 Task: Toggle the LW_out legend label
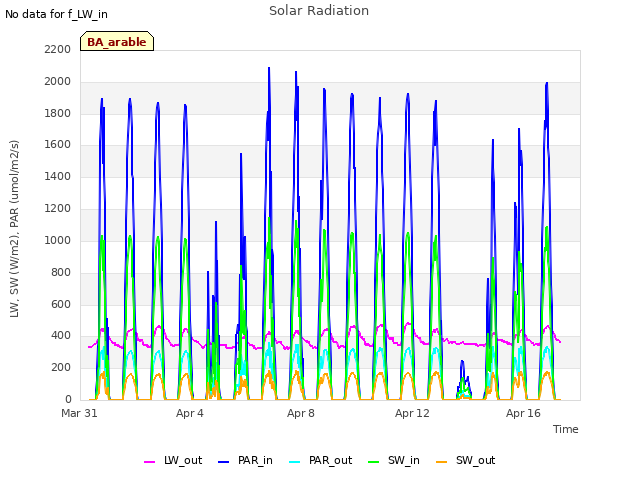pyautogui.click(x=183, y=461)
